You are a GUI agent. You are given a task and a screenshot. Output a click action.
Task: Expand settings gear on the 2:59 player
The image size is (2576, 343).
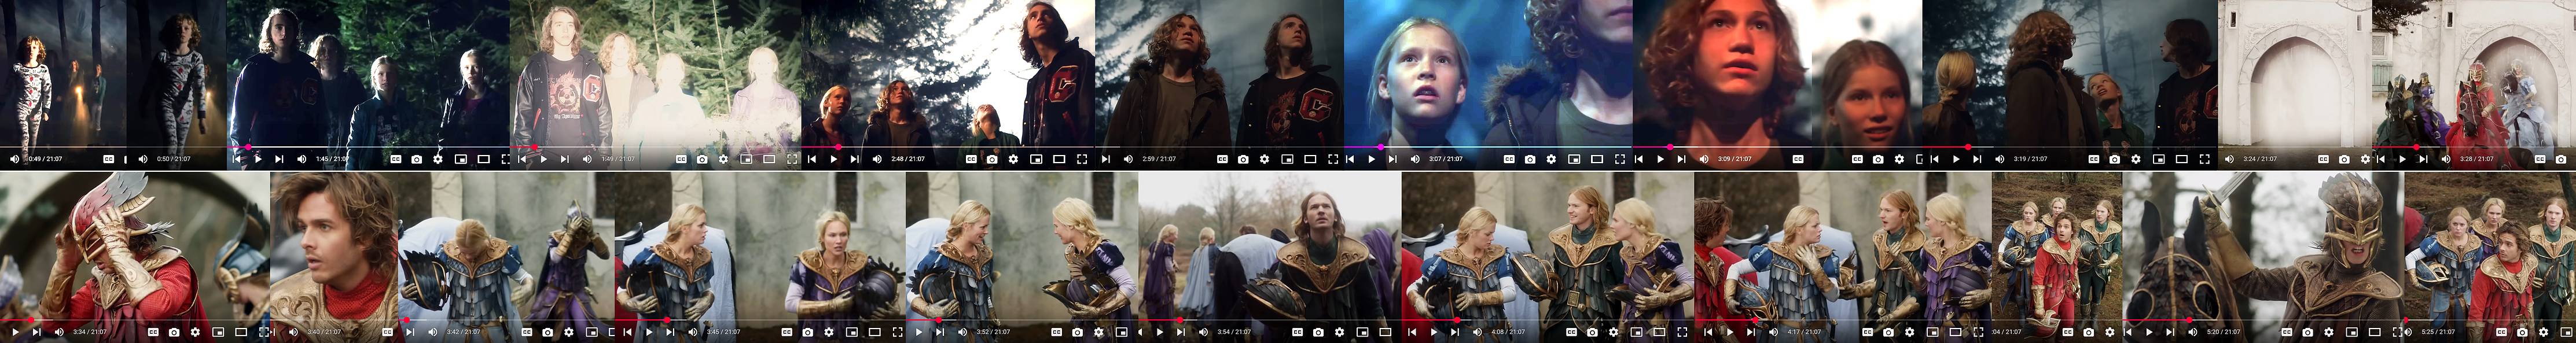[1264, 159]
